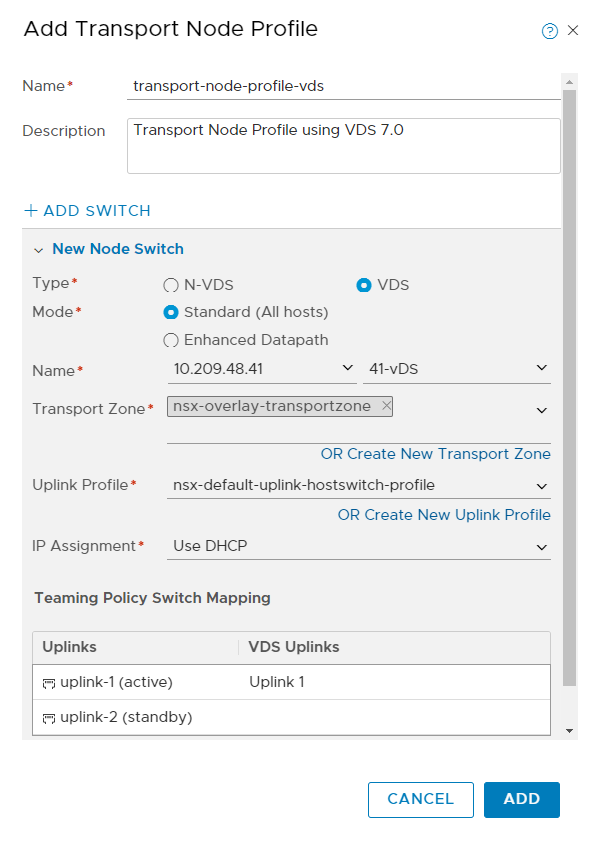Image resolution: width=594 pixels, height=842 pixels.
Task: Click the scrollbar down arrow
Action: [569, 731]
